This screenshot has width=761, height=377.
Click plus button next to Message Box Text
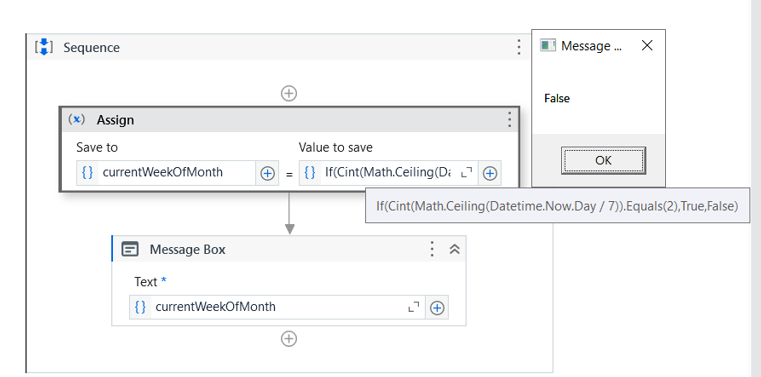click(x=437, y=308)
